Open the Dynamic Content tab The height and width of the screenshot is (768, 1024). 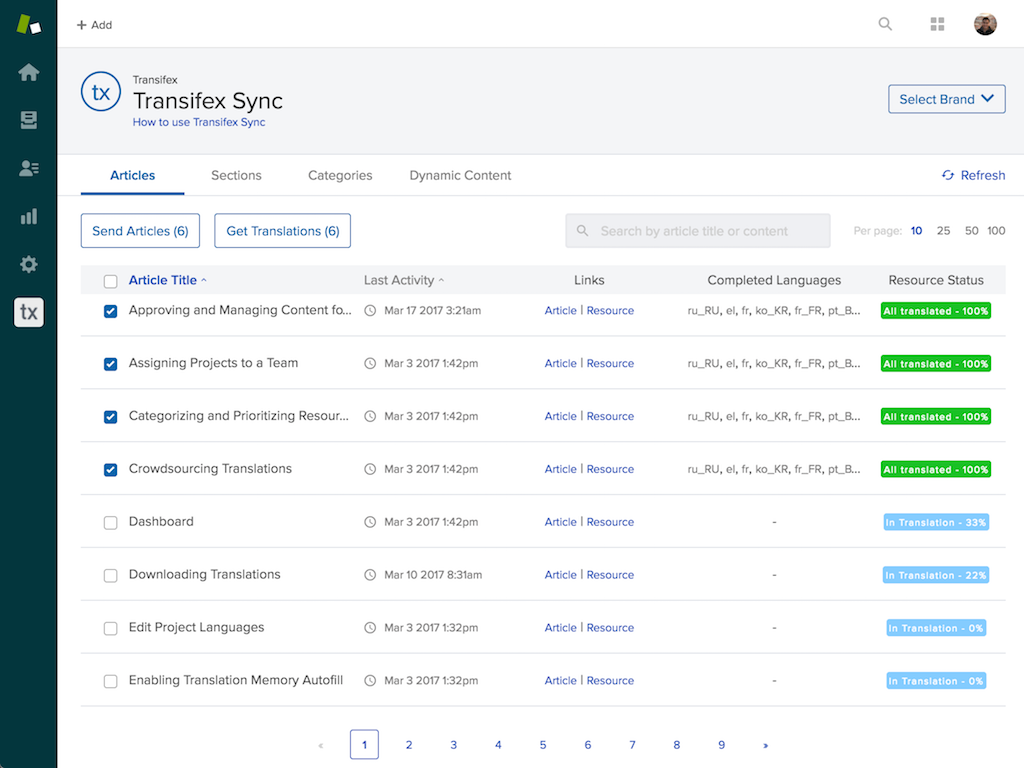pos(460,175)
